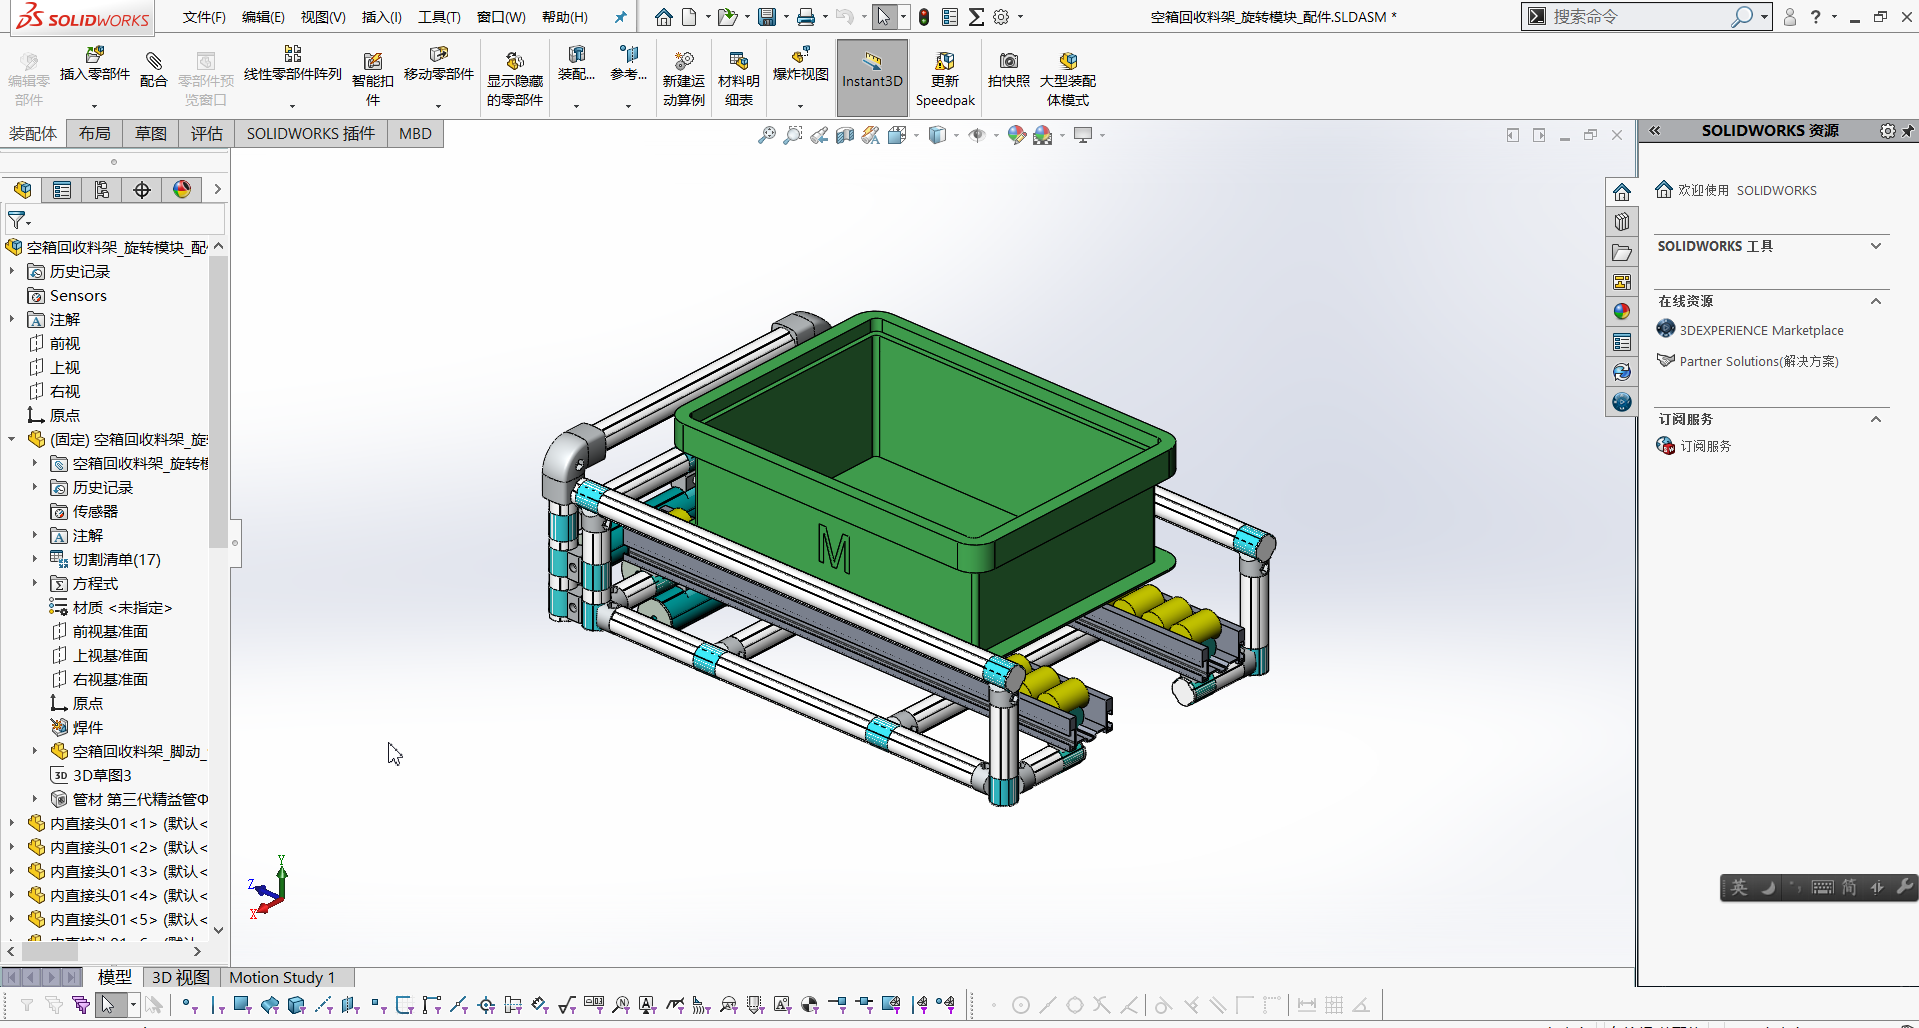Expand 内直接头01<1> component
1919x1028 pixels.
12,823
